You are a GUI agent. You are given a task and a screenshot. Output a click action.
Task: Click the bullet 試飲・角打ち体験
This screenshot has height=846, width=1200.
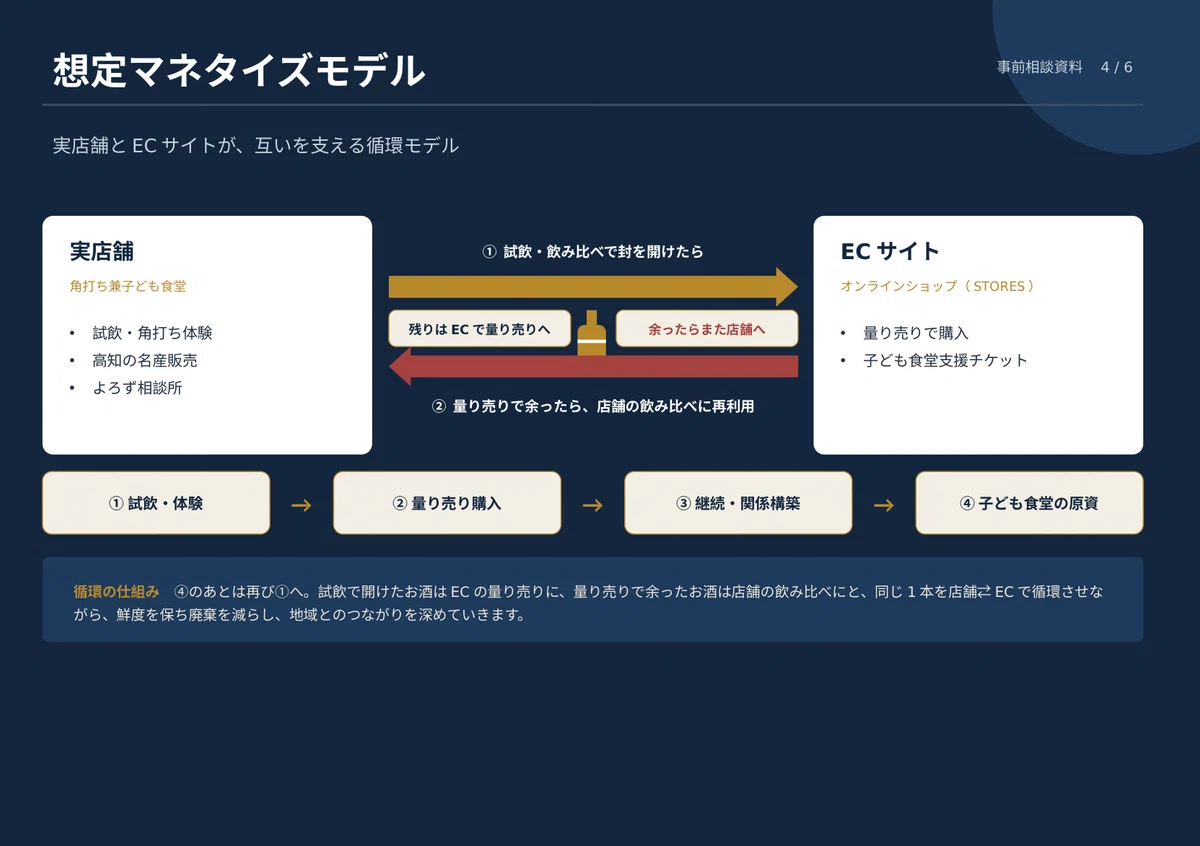click(152, 333)
